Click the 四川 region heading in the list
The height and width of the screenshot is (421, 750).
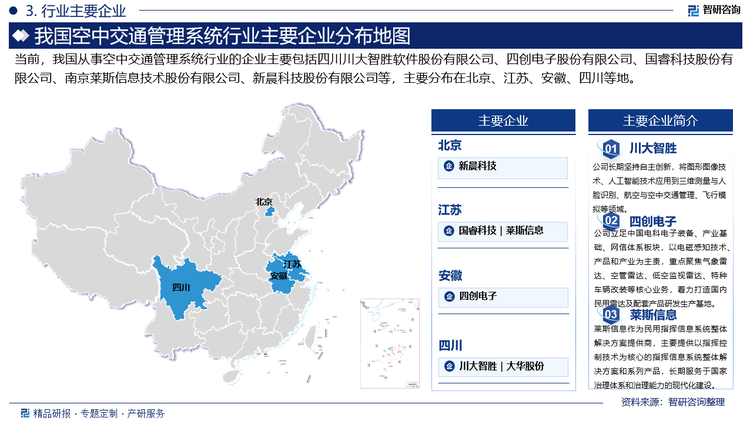(450, 345)
